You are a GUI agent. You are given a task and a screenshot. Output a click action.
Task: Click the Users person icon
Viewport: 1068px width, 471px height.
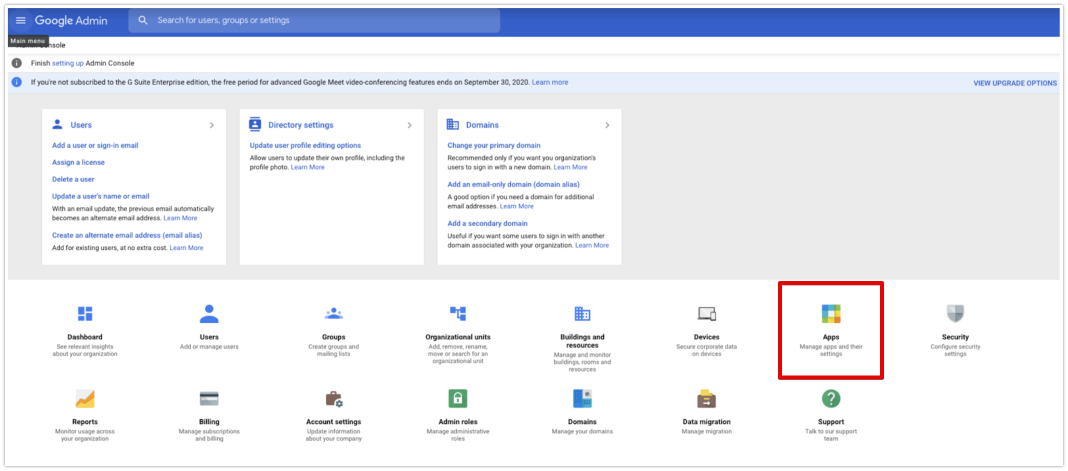tap(209, 314)
